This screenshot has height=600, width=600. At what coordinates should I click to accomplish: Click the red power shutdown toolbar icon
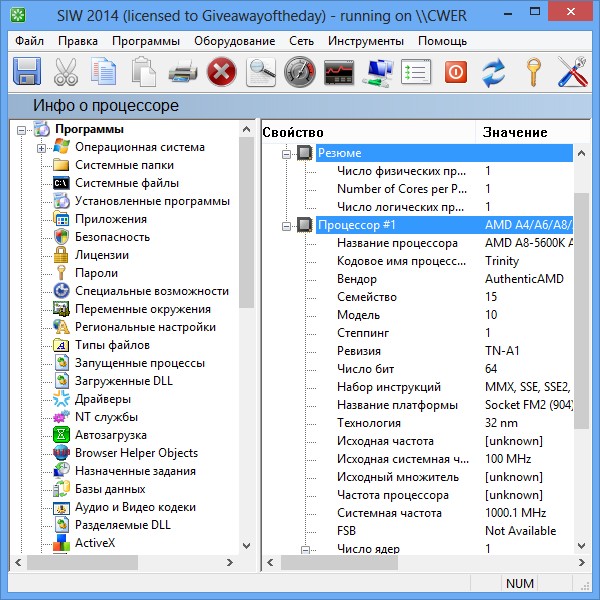[455, 73]
